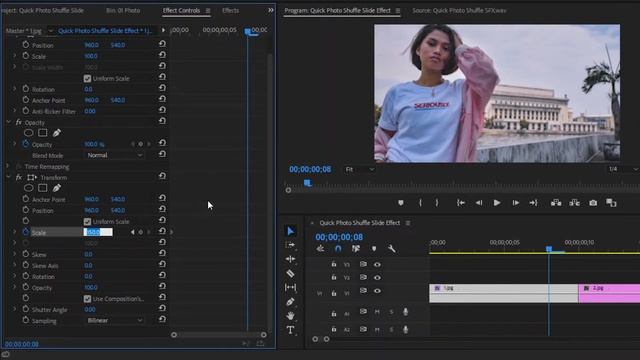Open the Comparison View button

click(x=611, y=202)
